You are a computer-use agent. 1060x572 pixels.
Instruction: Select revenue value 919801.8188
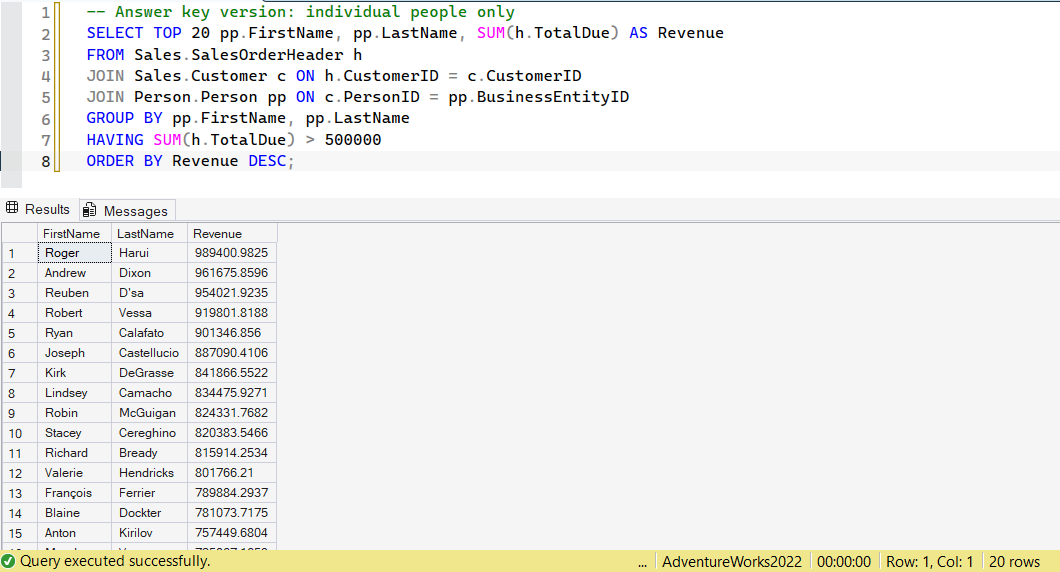pos(232,313)
